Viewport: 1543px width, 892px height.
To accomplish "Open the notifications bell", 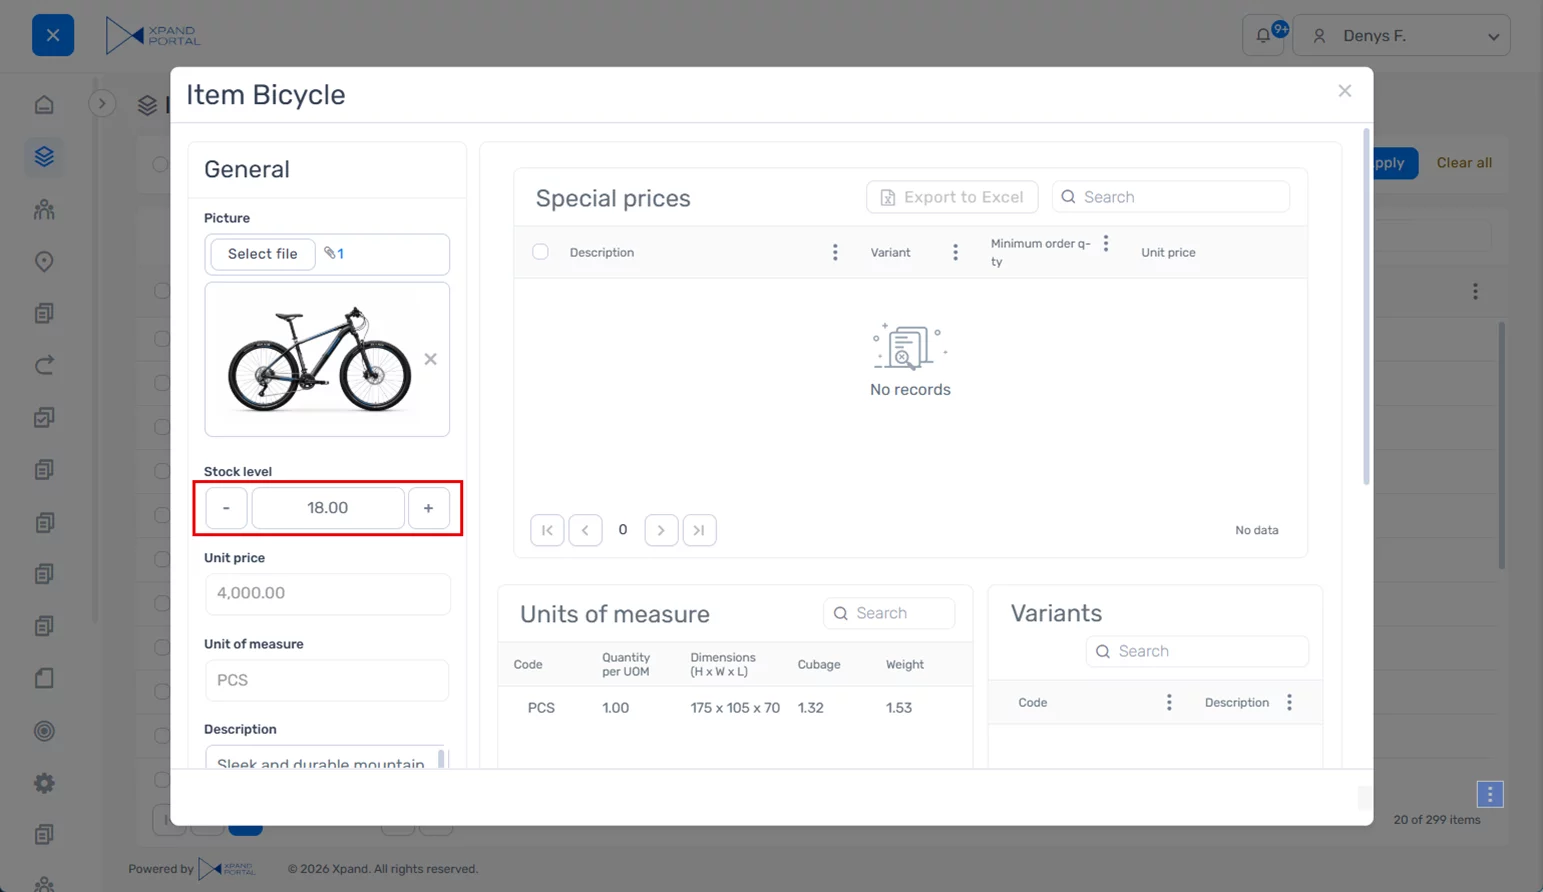I will click(x=1263, y=36).
